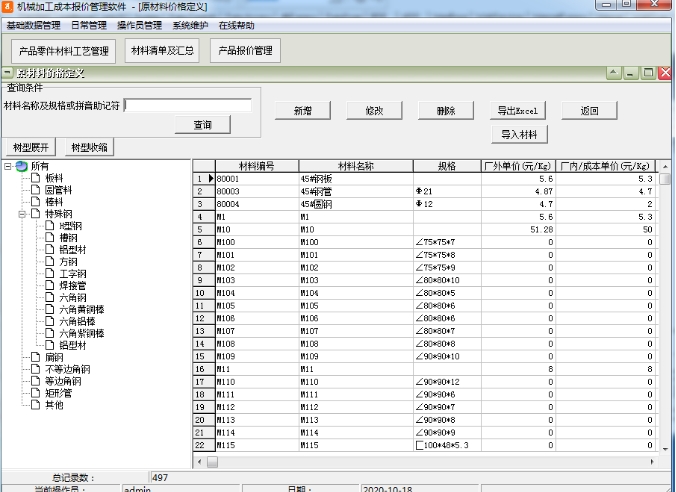Click the vertical scrollbar up arrow

(x=665, y=166)
